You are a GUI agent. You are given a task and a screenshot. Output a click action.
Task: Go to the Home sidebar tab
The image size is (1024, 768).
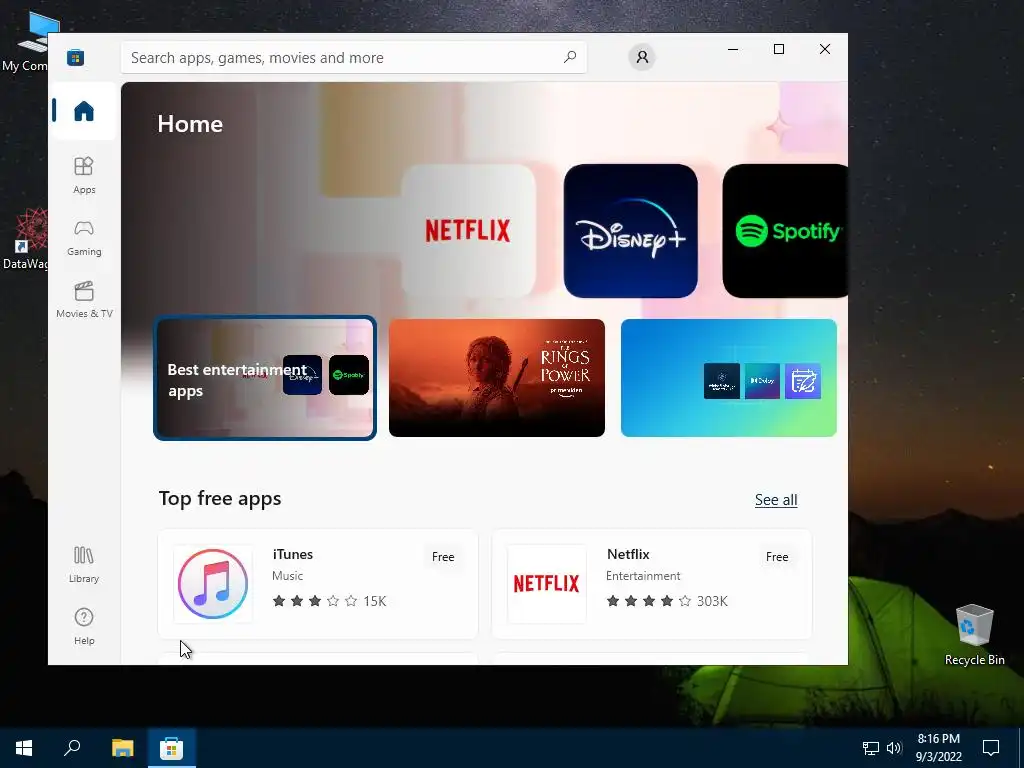coord(84,111)
